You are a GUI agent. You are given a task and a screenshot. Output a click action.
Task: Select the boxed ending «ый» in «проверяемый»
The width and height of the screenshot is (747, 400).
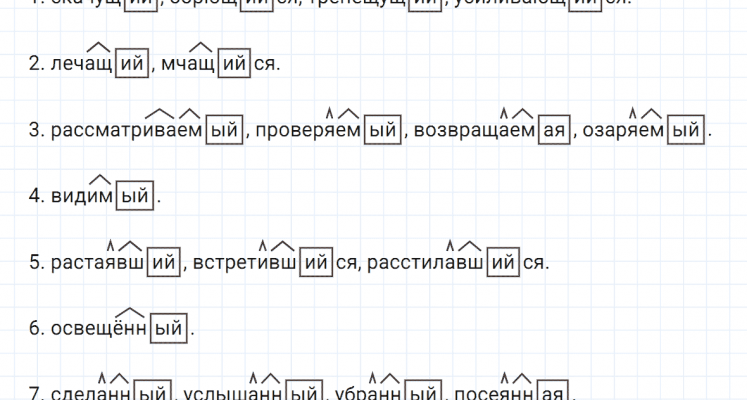tap(382, 132)
